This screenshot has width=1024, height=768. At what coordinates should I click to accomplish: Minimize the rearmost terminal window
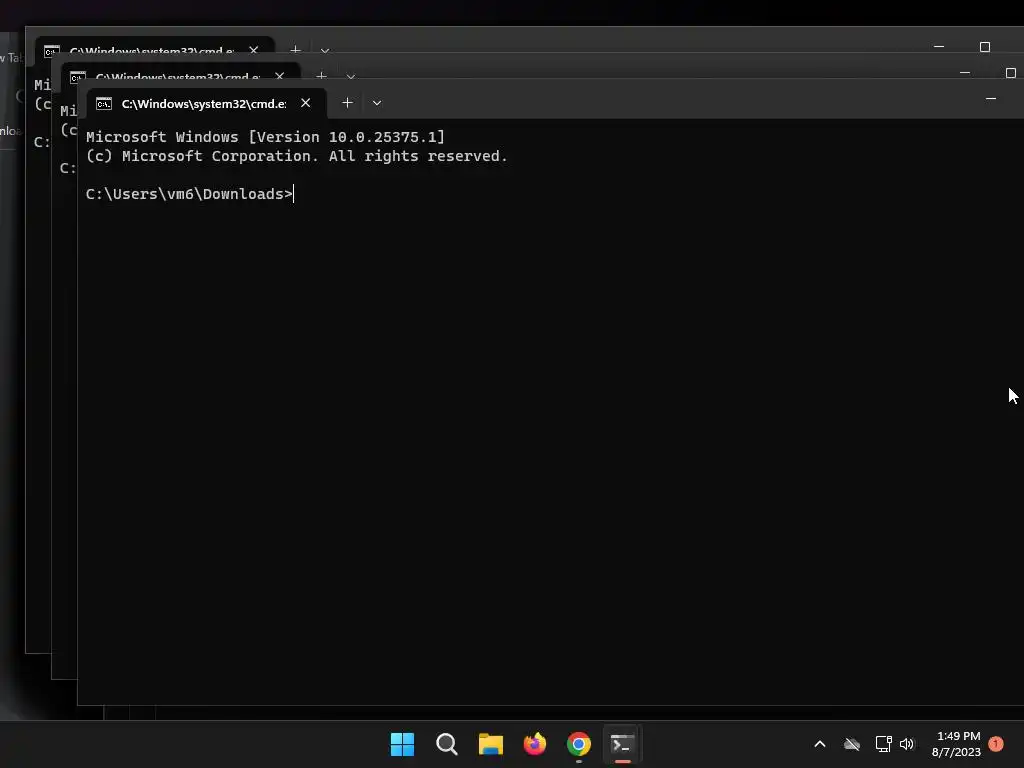(939, 46)
